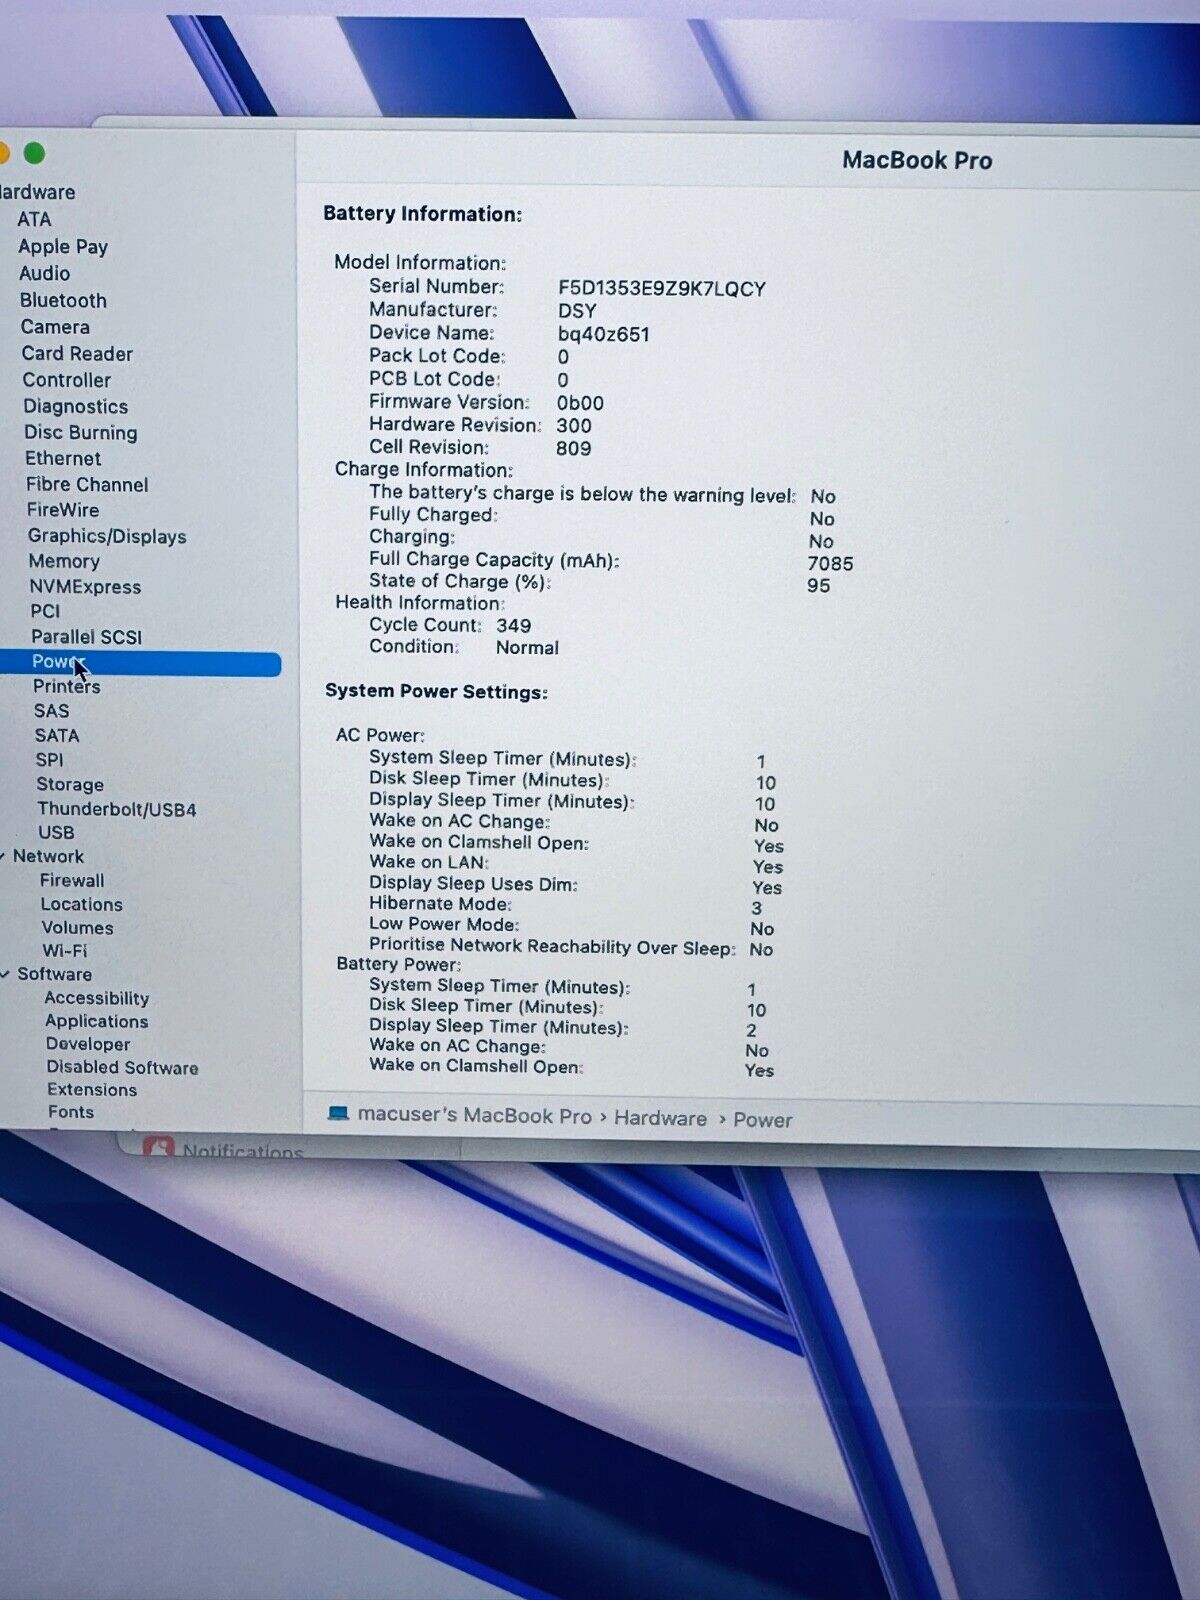Screen dimensions: 1200x1600
Task: Select Wi-Fi under Network
Action: pyautogui.click(x=64, y=950)
